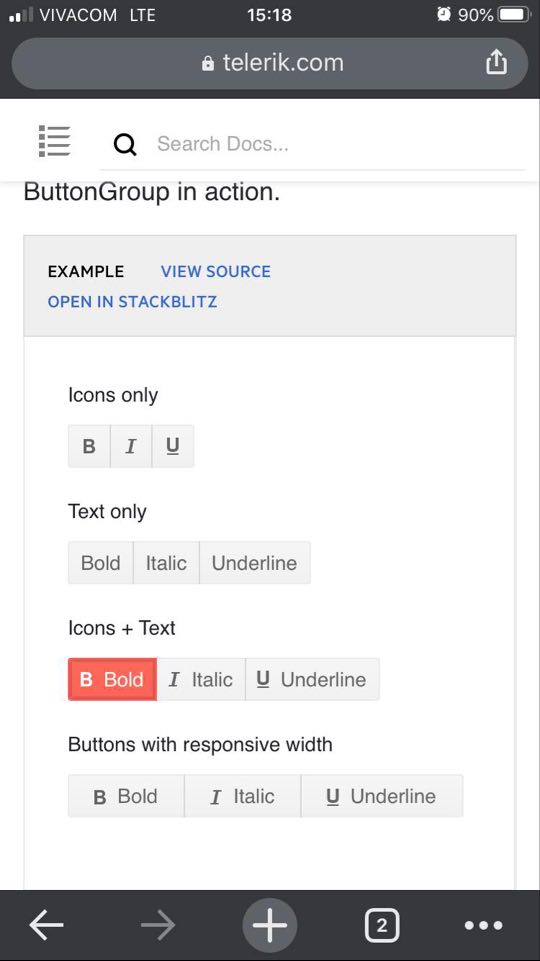
Task: Deselect the highlighted red Bold button
Action: pyautogui.click(x=112, y=679)
